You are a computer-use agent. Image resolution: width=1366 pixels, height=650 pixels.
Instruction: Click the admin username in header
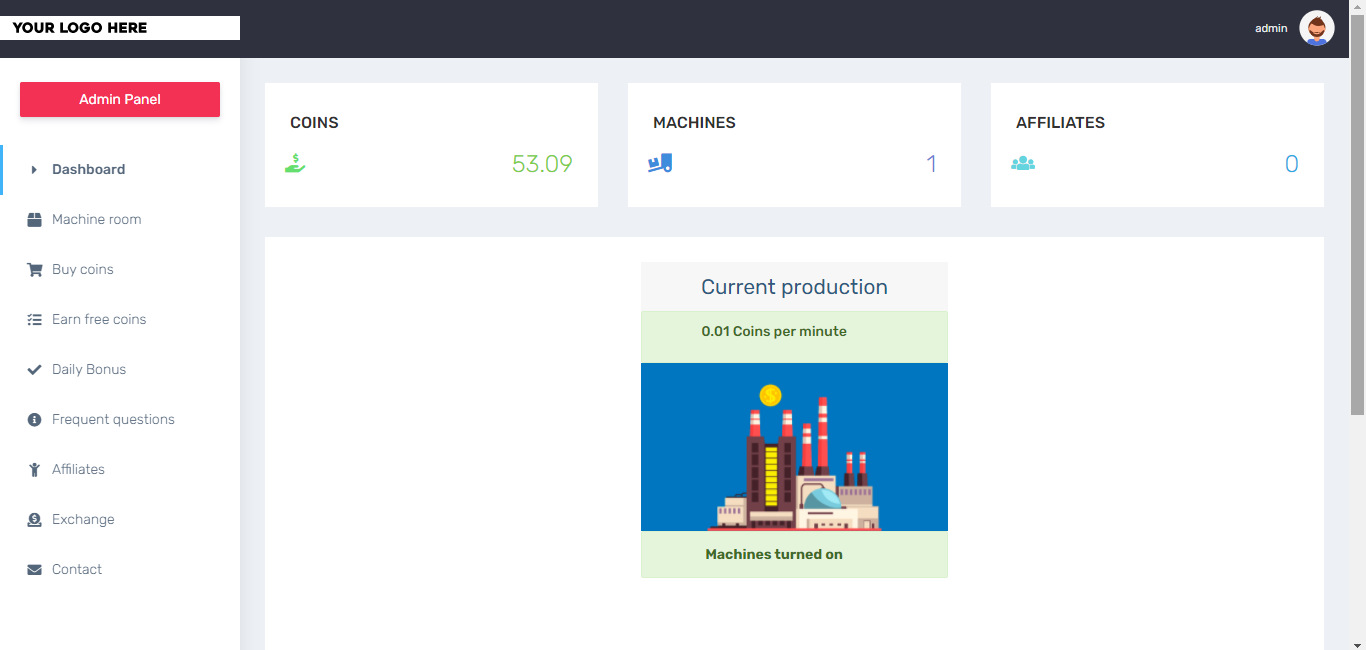[x=1271, y=28]
